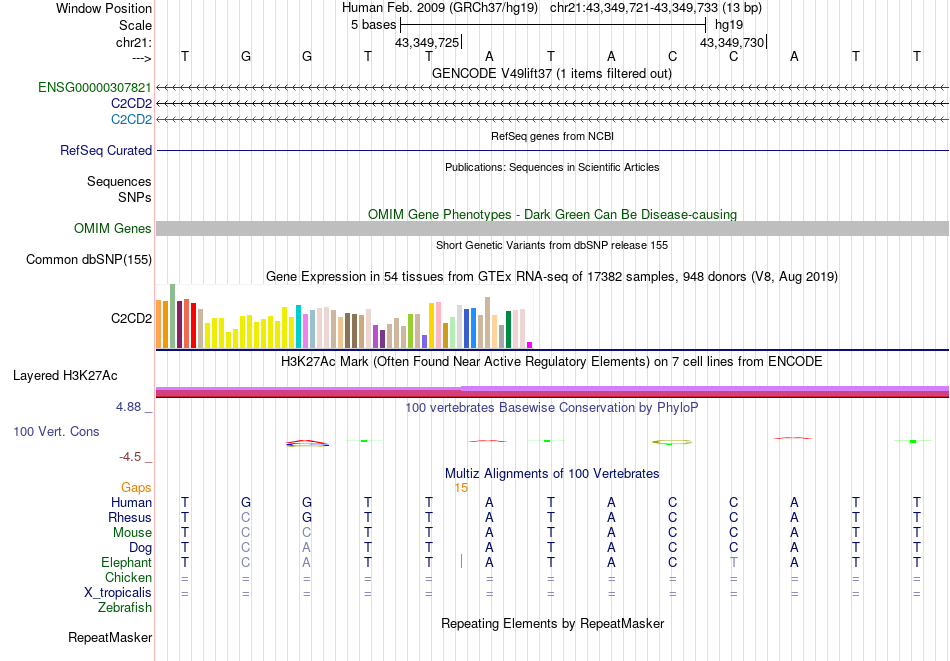The height and width of the screenshot is (661, 950).
Task: Click the H3K27Ac Mark ENCODE title
Action: [x=552, y=362]
